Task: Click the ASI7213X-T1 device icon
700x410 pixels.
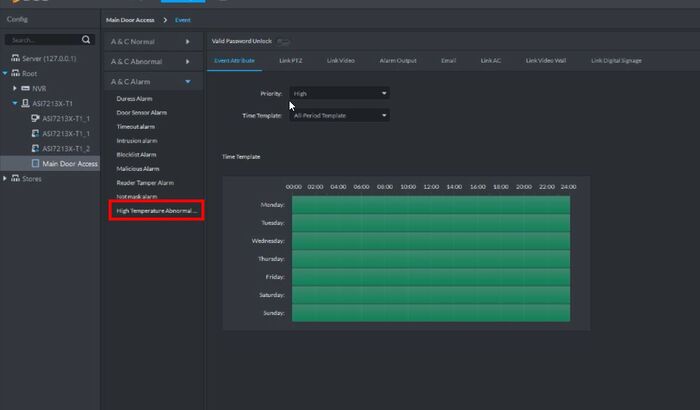Action: pos(25,103)
